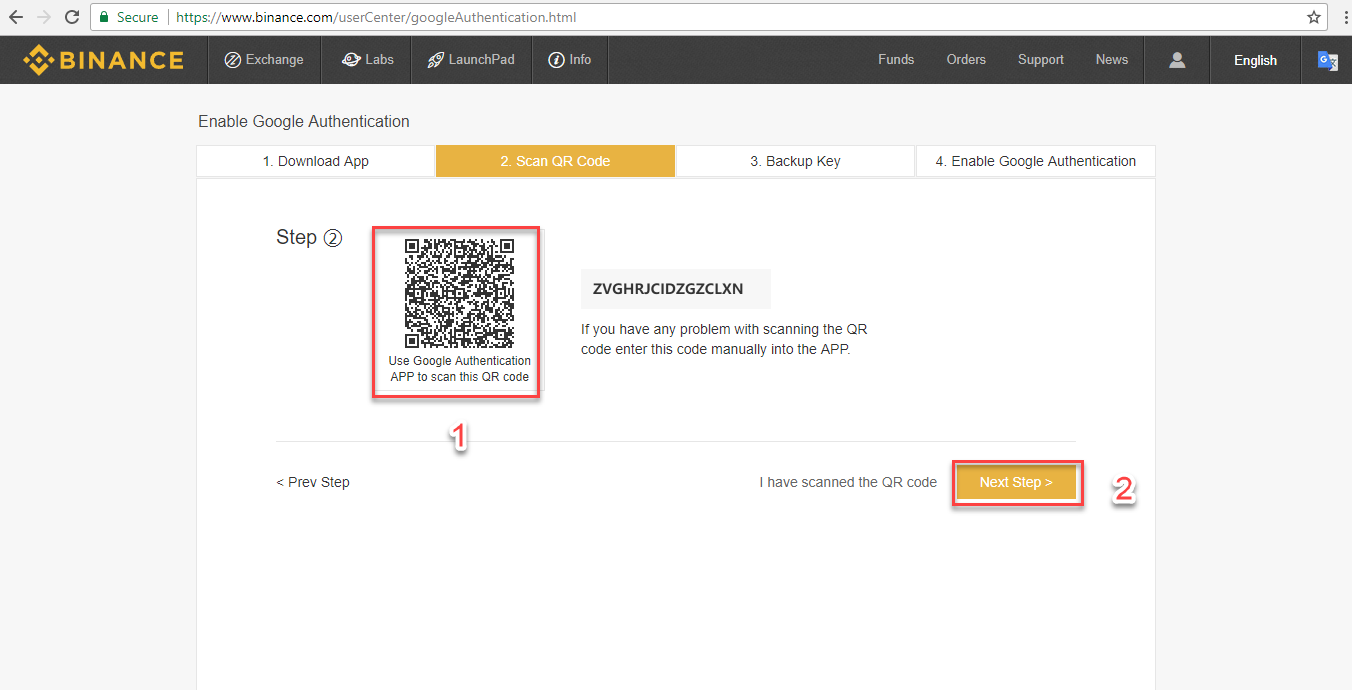Viewport: 1352px width, 690px height.
Task: Expand the English language dropdown
Action: tap(1255, 60)
